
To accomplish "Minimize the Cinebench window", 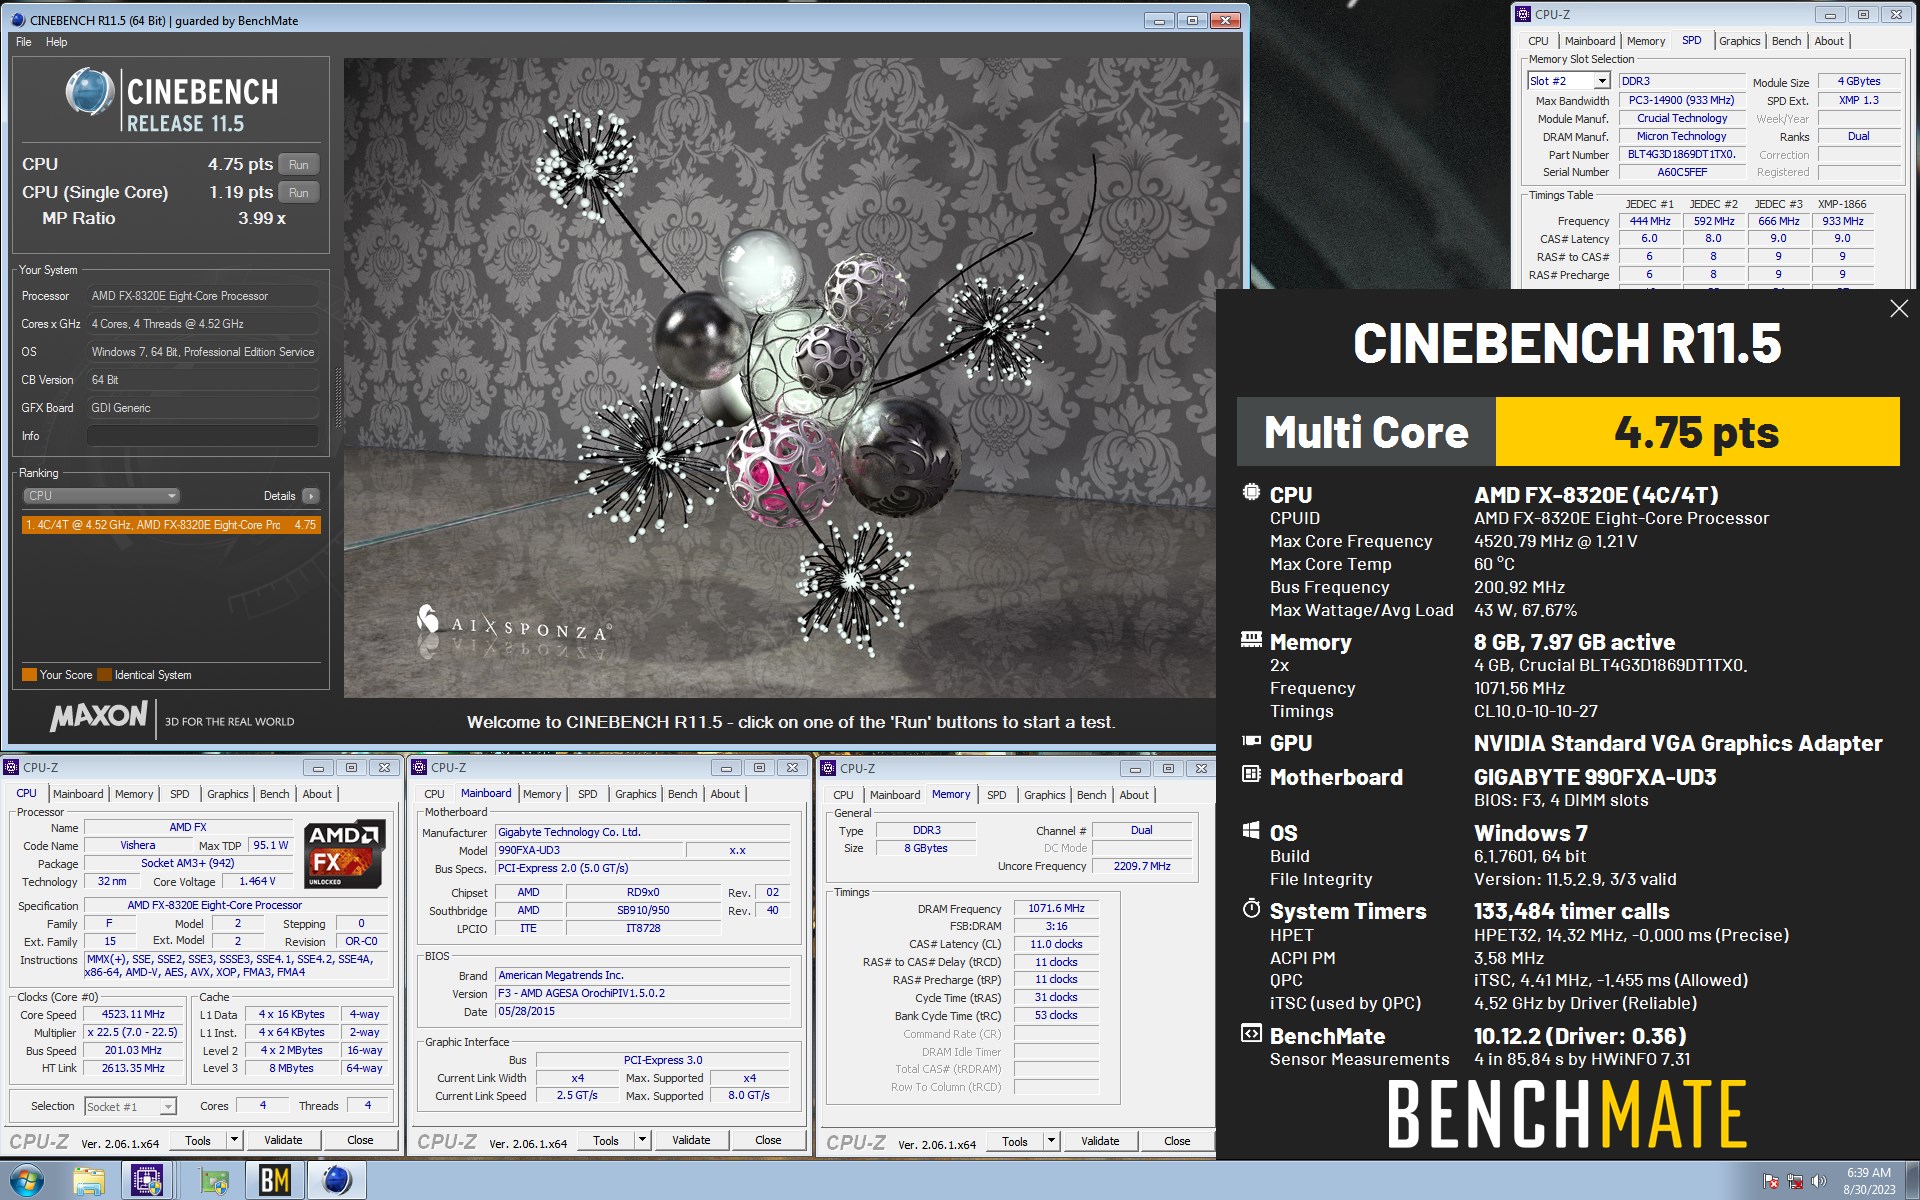I will point(1159,20).
